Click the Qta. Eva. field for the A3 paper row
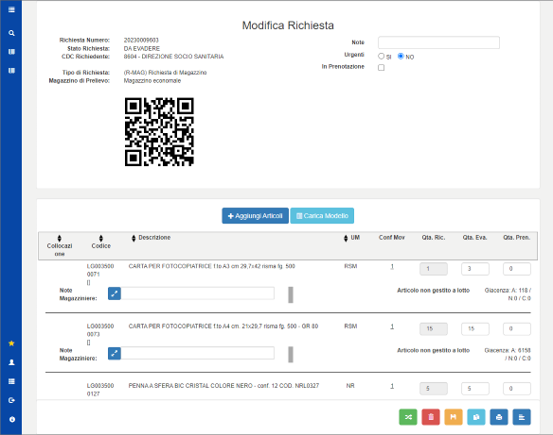Viewport: 553px width, 435px height. coord(475,269)
